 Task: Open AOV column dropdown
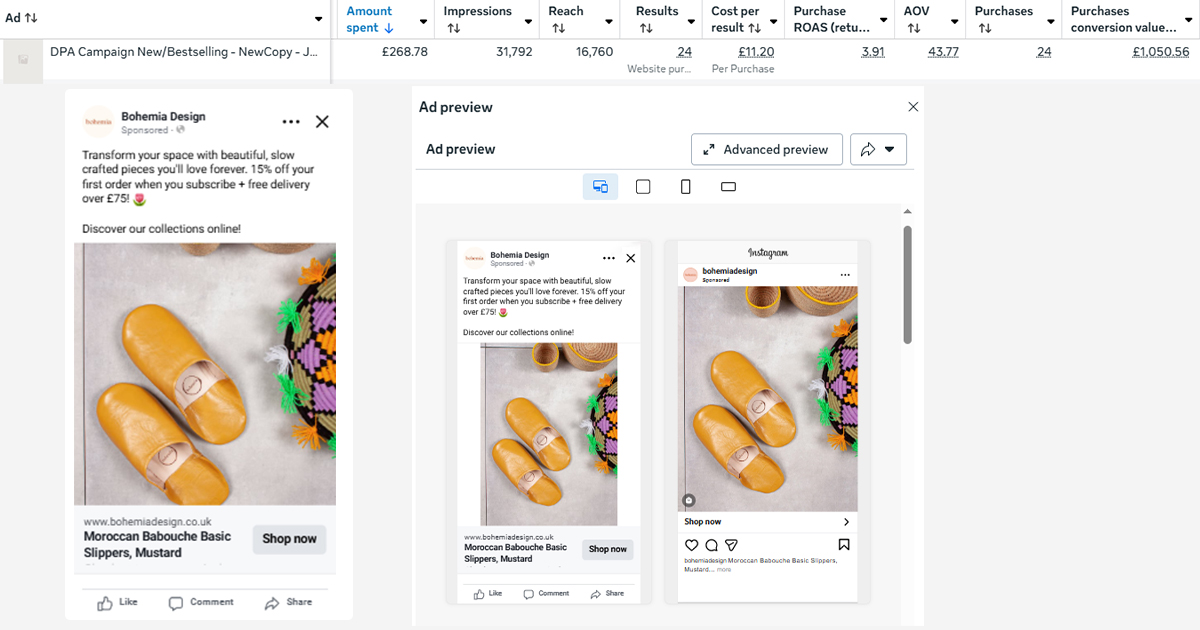[x=955, y=20]
